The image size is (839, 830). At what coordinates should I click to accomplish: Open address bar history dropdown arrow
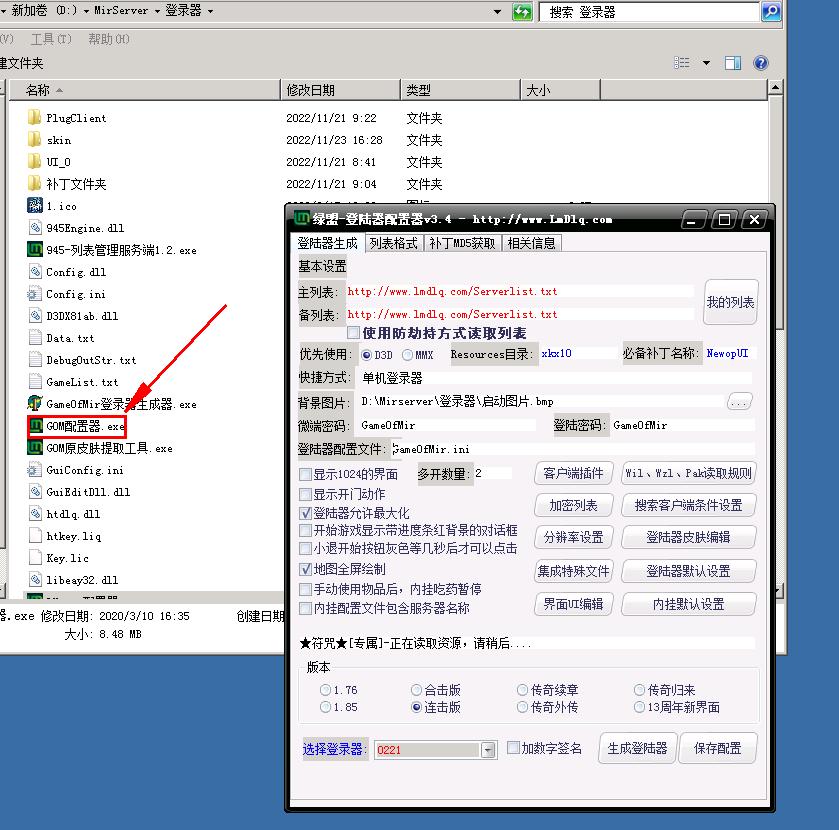(498, 11)
